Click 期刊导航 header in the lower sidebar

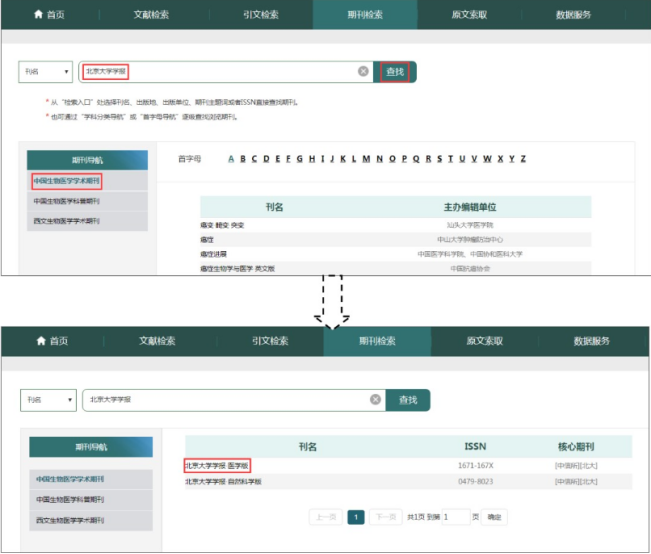(x=91, y=447)
